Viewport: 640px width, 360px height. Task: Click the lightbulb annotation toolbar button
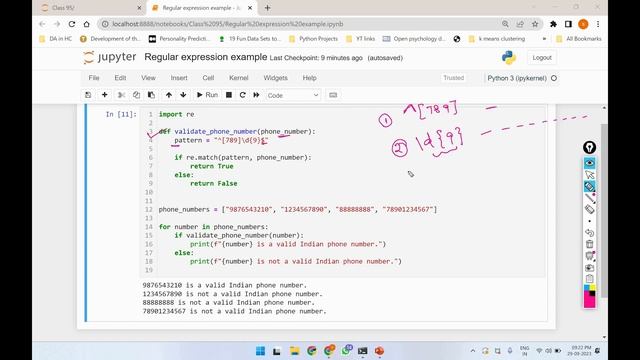[x=589, y=147]
